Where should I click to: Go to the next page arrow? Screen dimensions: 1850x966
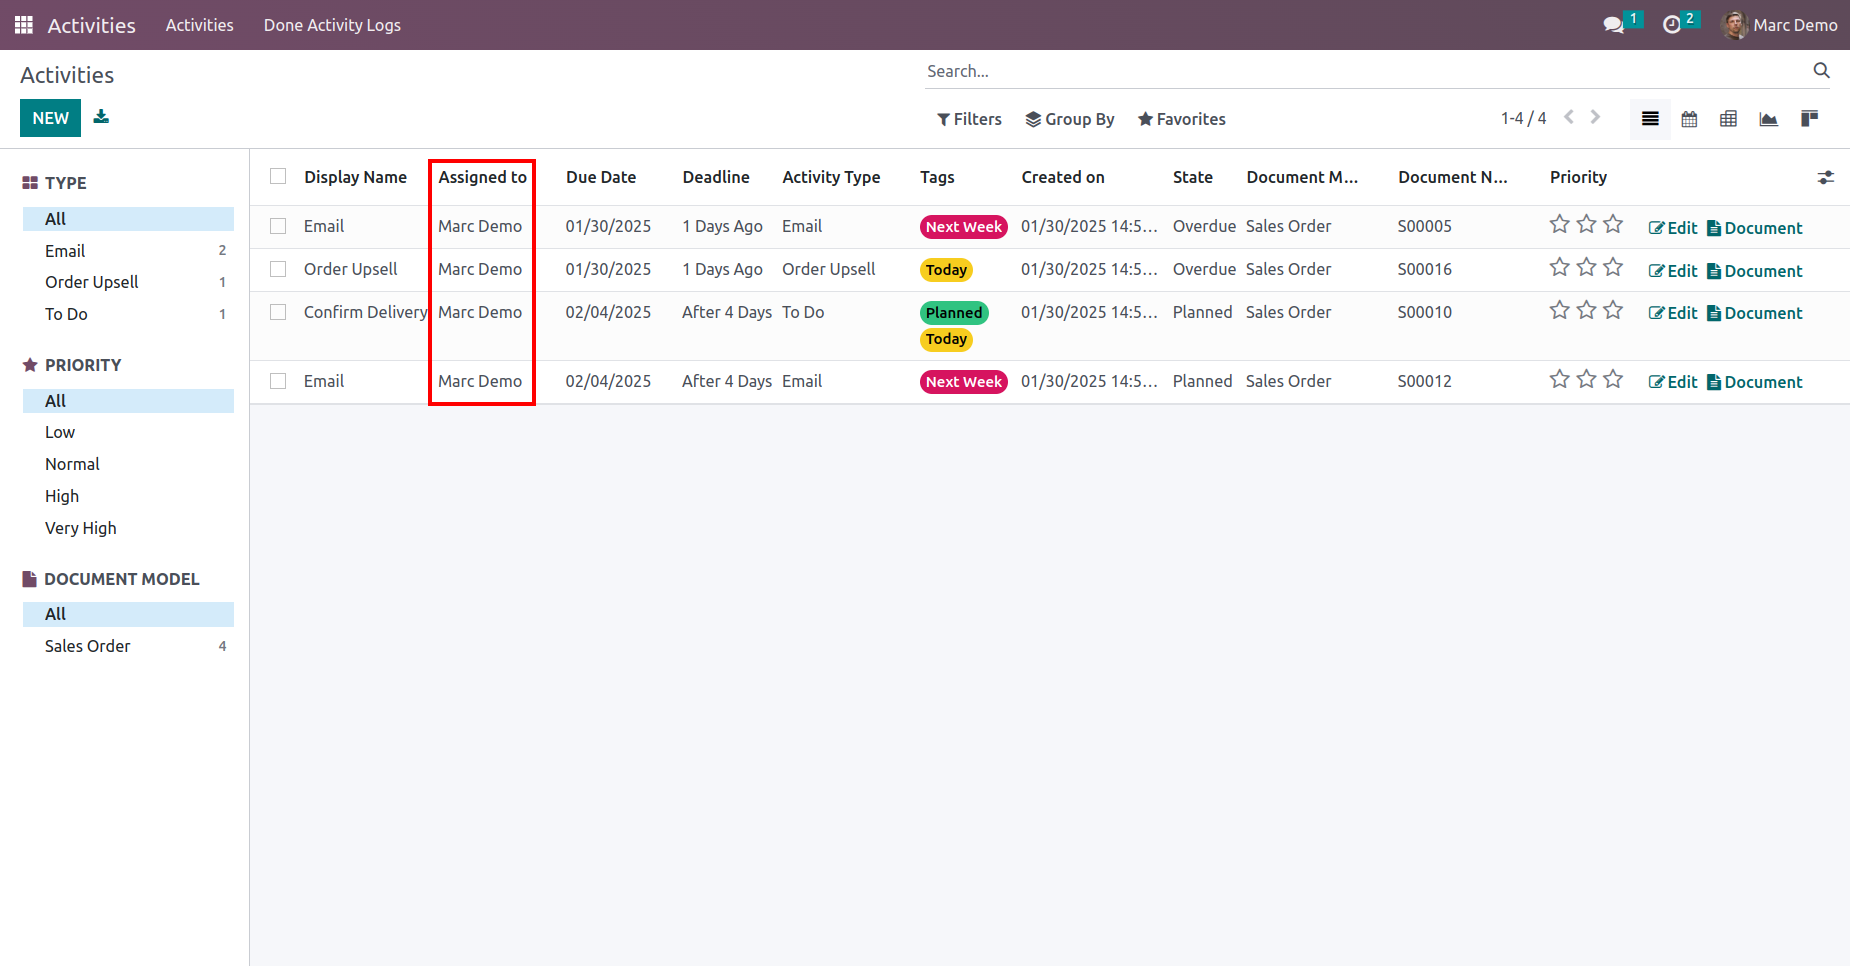[x=1595, y=118]
